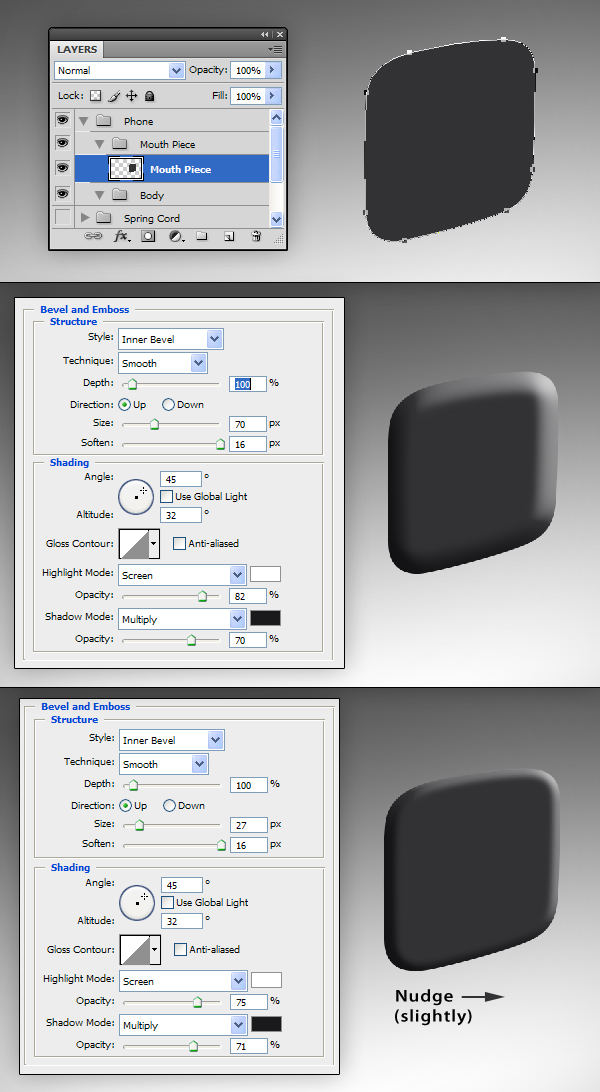The height and width of the screenshot is (1092, 600).
Task: Hide the Phone group with its eye icon
Action: coord(63,120)
